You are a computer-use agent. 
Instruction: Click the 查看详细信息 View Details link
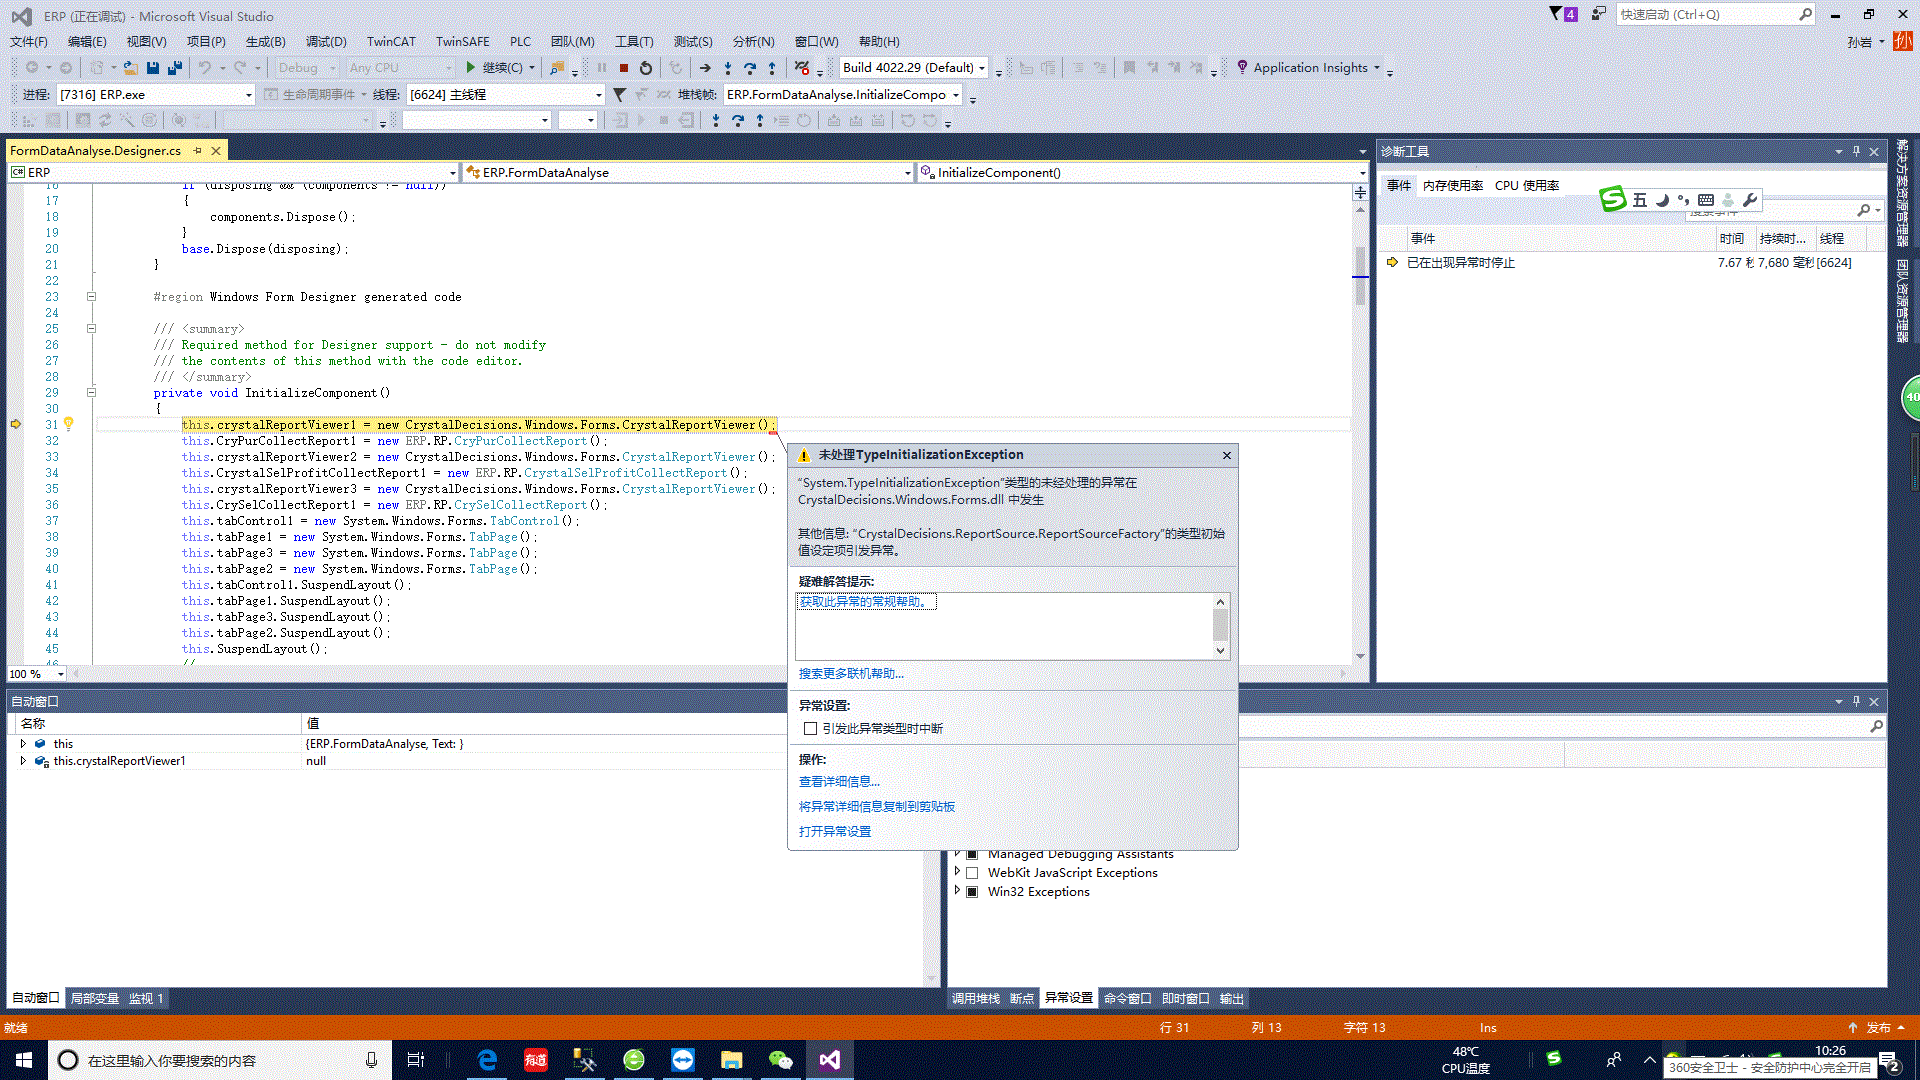(839, 782)
